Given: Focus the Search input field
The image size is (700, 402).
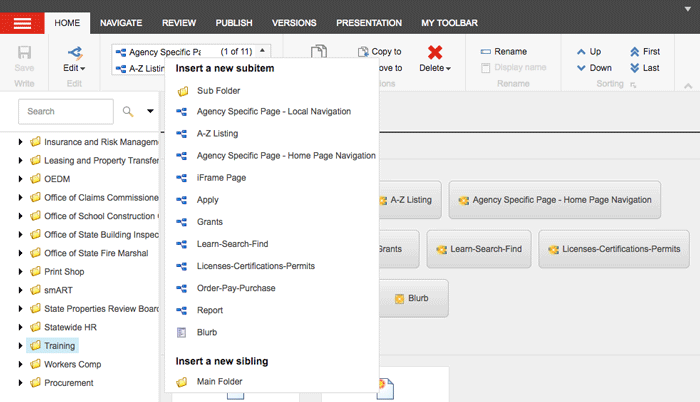Looking at the screenshot, I should [x=65, y=112].
